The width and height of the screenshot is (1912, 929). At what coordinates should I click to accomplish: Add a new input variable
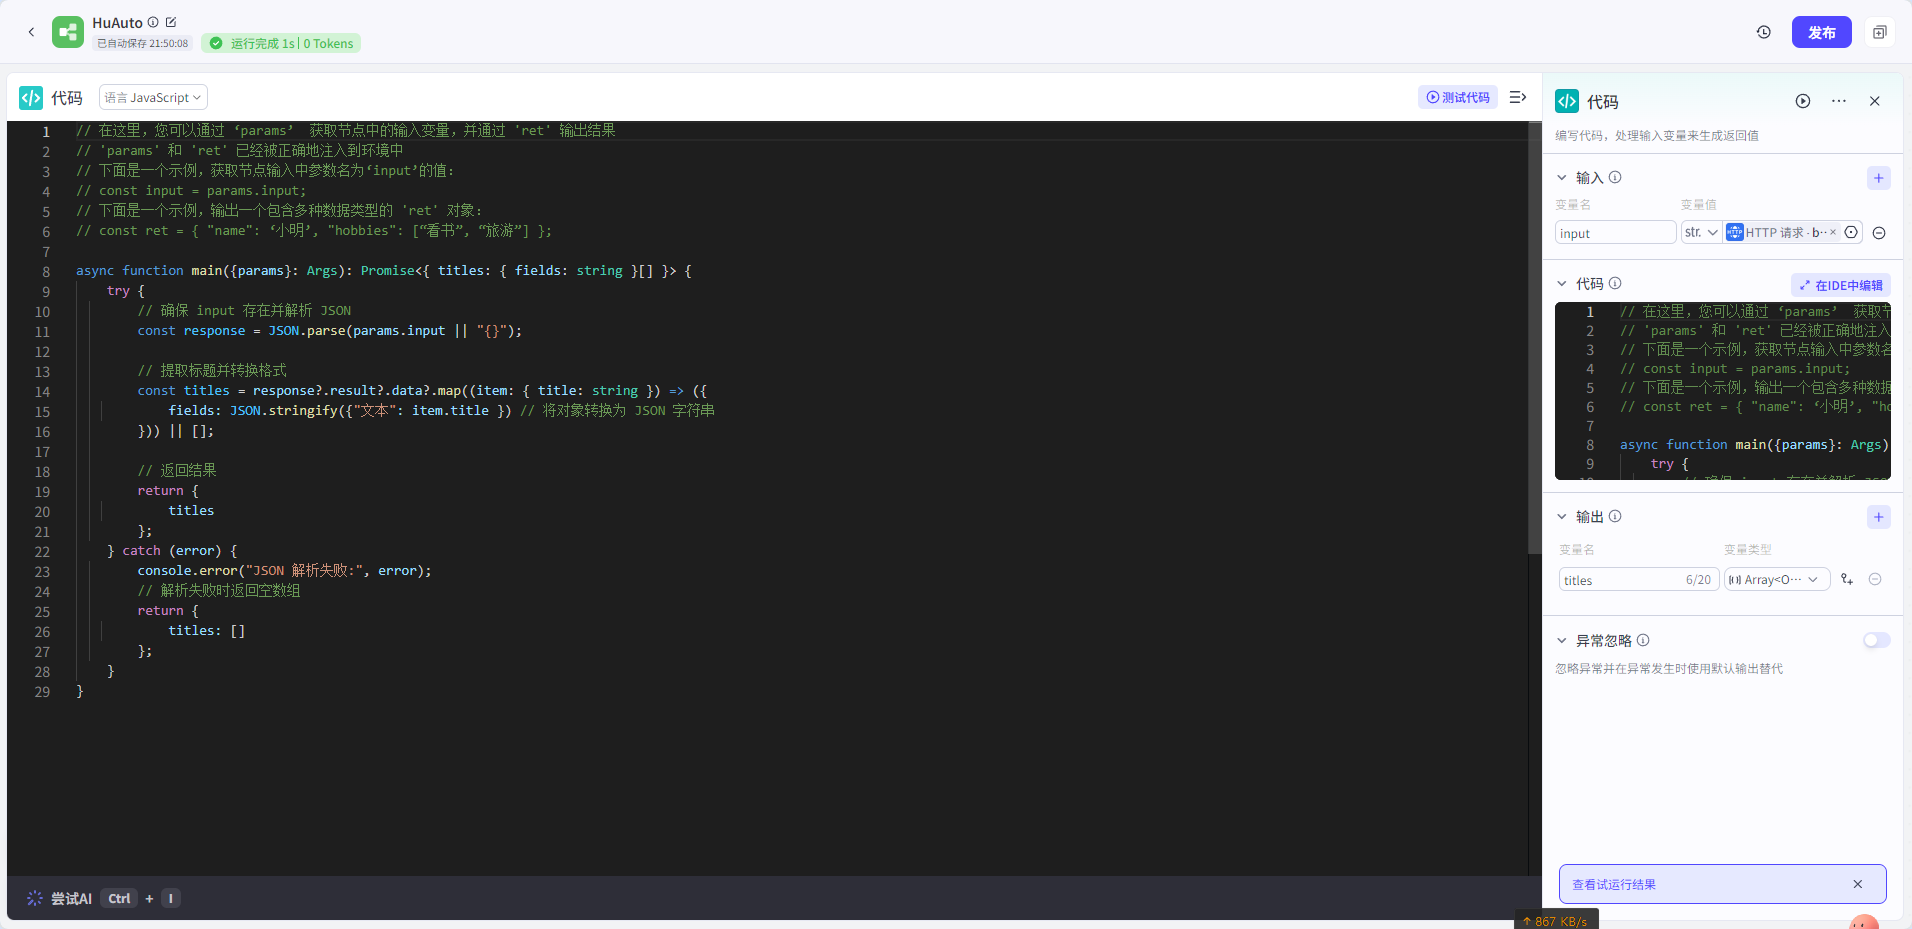[1878, 178]
